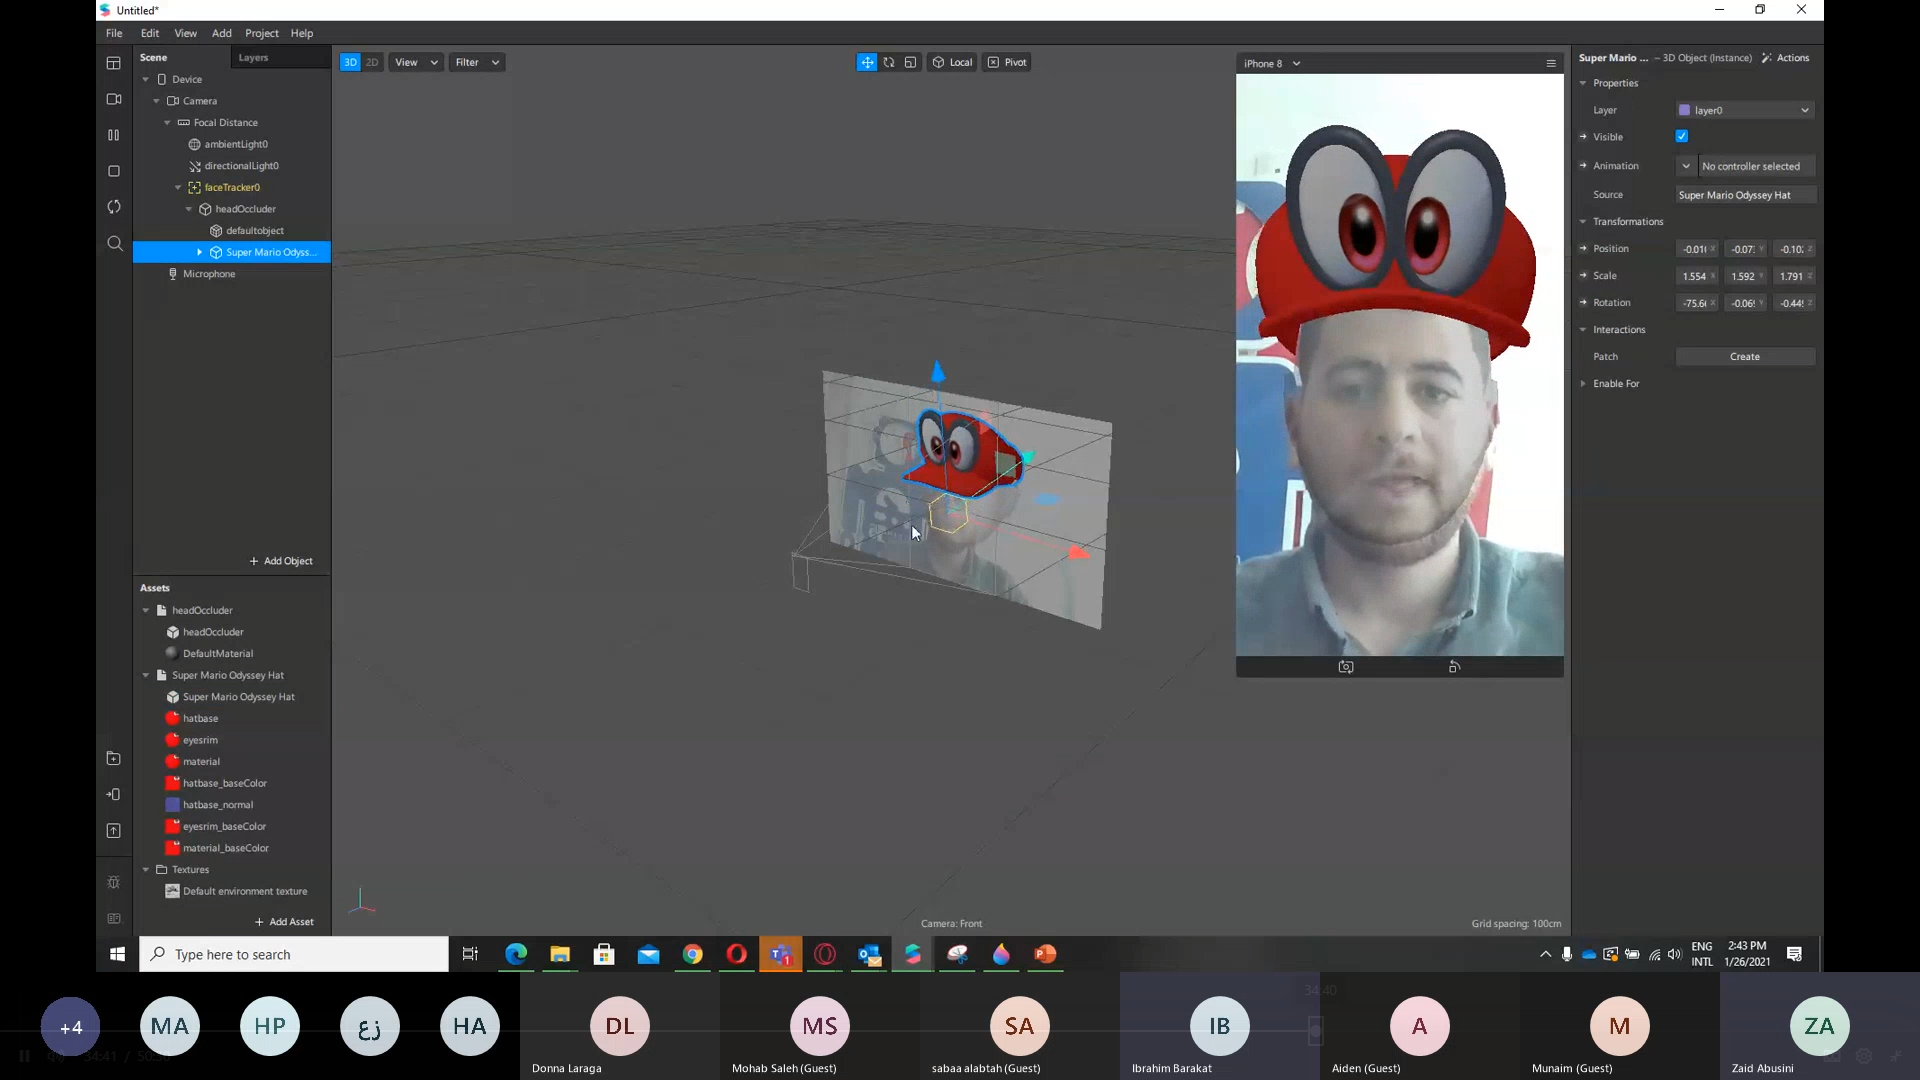Click the restart loop icon in left sidebar

click(114, 207)
